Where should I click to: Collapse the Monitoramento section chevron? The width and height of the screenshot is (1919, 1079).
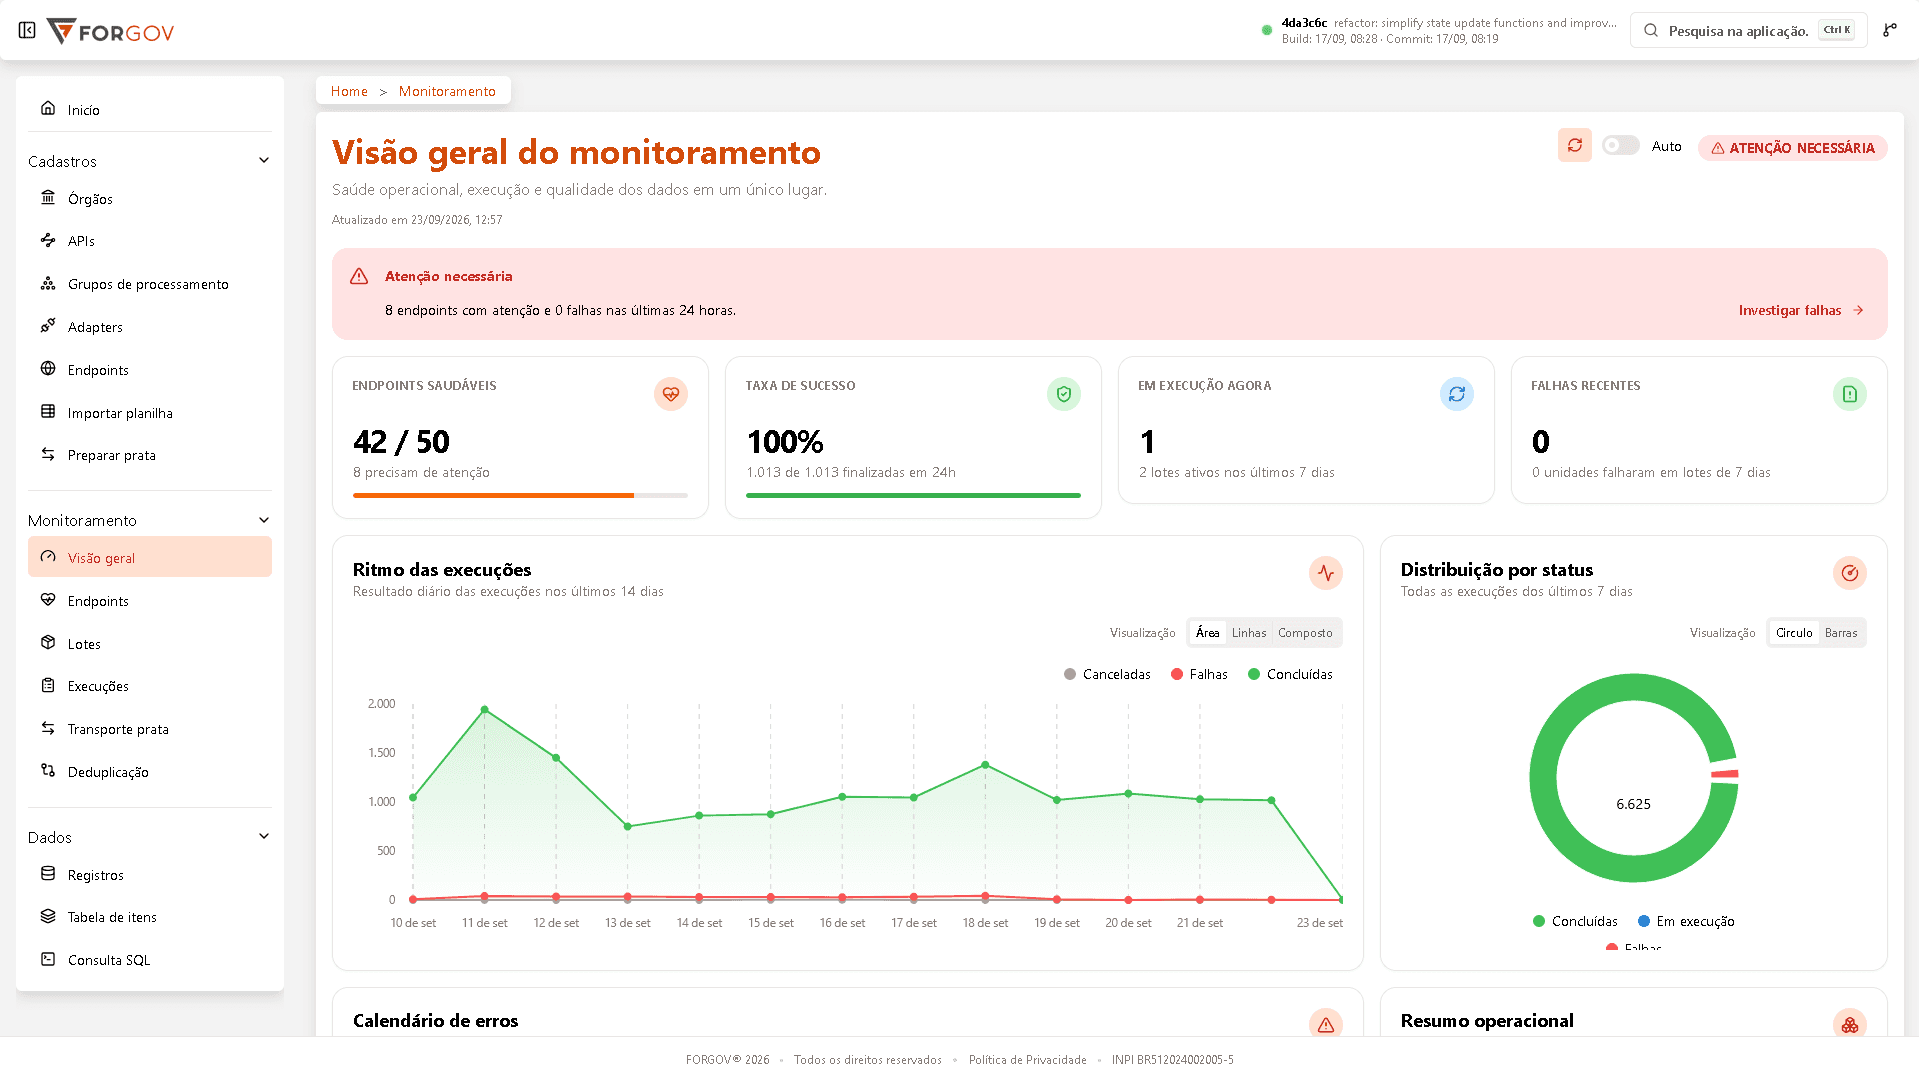point(264,520)
